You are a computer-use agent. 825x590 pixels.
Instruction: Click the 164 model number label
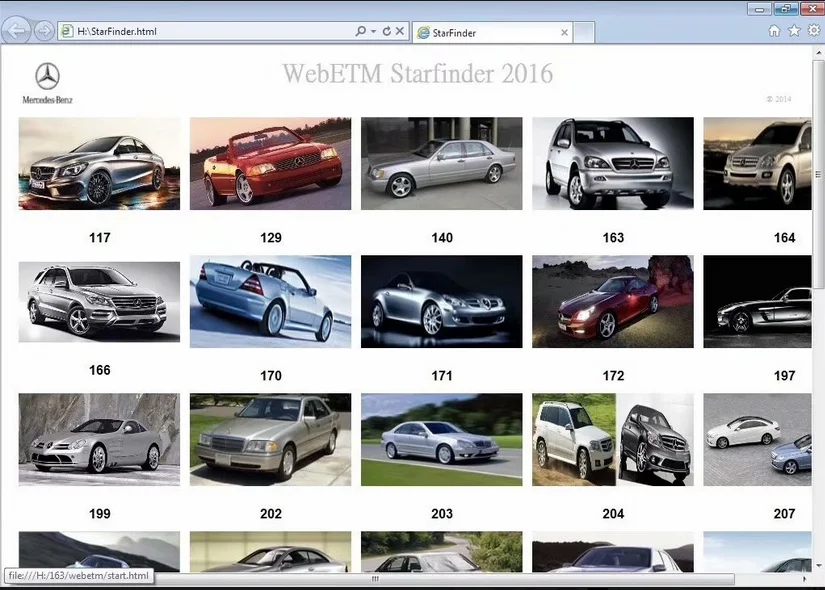[x=784, y=238]
